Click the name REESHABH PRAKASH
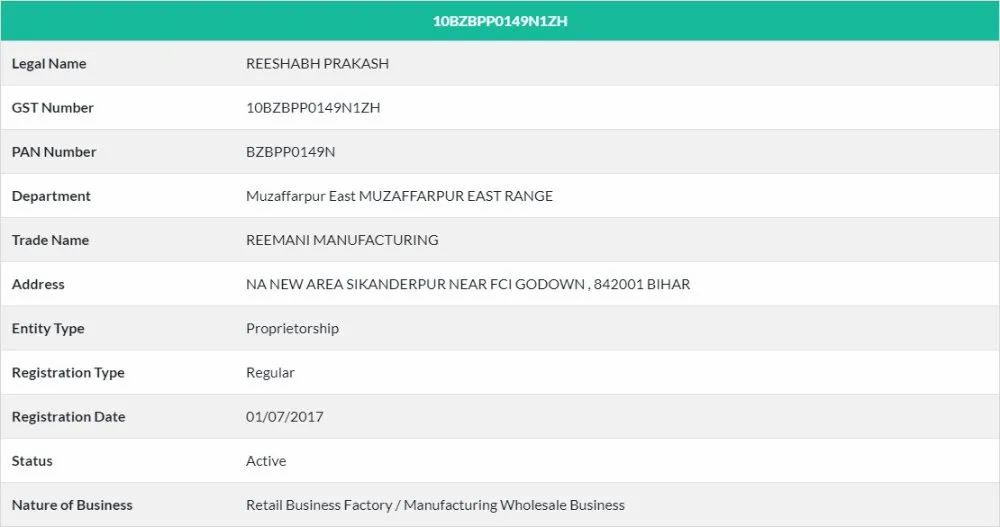1000x527 pixels. pyautogui.click(x=318, y=64)
